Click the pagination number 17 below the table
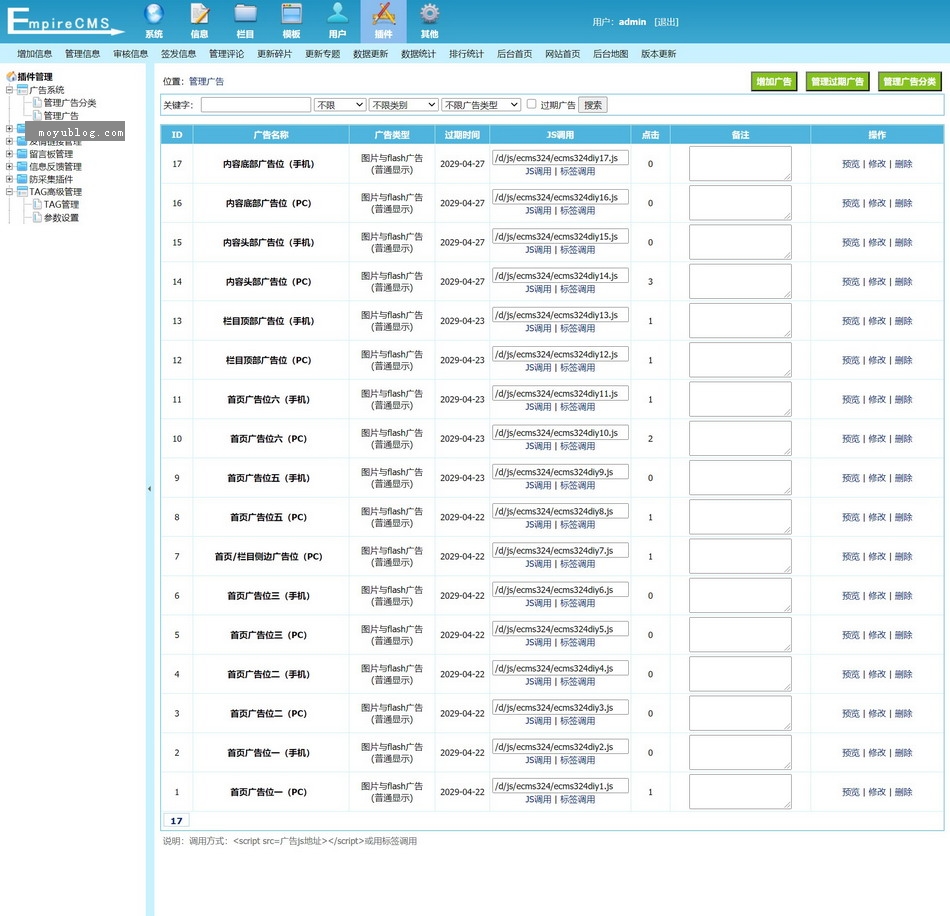The image size is (950, 916). pyautogui.click(x=176, y=821)
